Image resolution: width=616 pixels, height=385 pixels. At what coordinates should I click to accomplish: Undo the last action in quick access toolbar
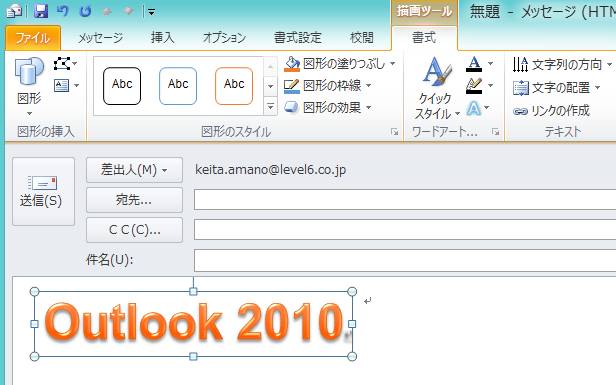tap(62, 11)
